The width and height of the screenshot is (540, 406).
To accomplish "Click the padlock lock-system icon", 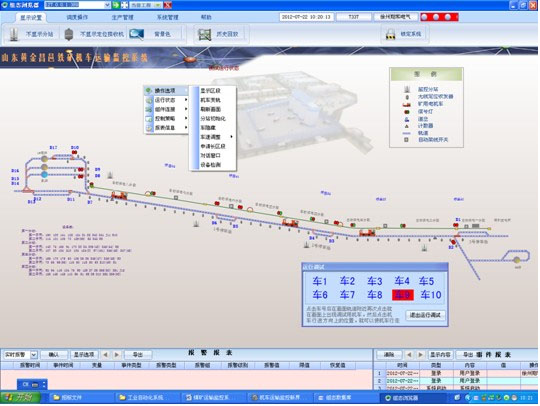I will (391, 34).
